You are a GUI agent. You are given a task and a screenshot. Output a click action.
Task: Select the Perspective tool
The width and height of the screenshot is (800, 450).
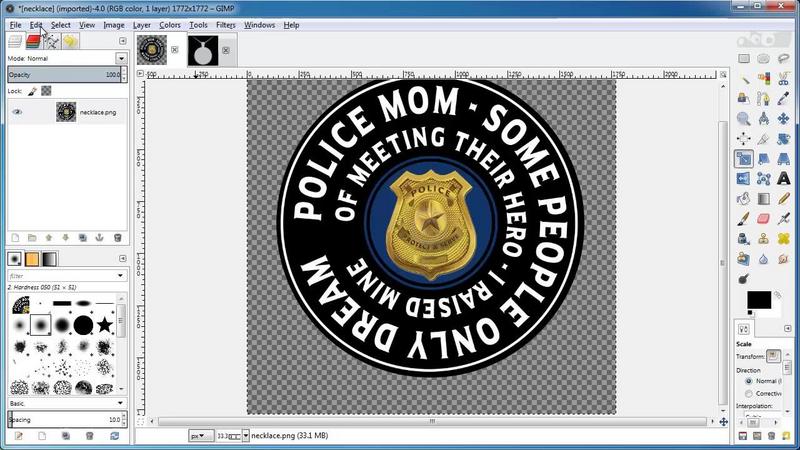click(x=783, y=159)
